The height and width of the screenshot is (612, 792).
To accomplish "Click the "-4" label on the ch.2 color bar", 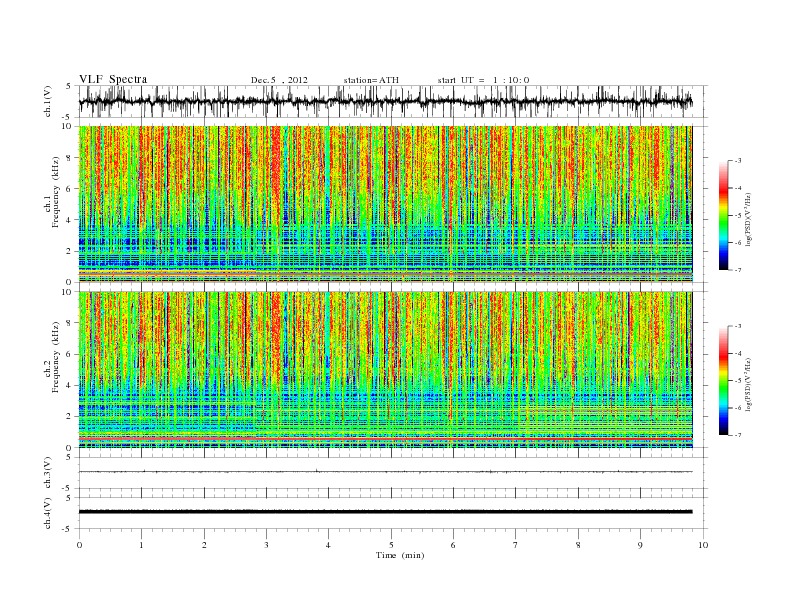I will (x=737, y=353).
